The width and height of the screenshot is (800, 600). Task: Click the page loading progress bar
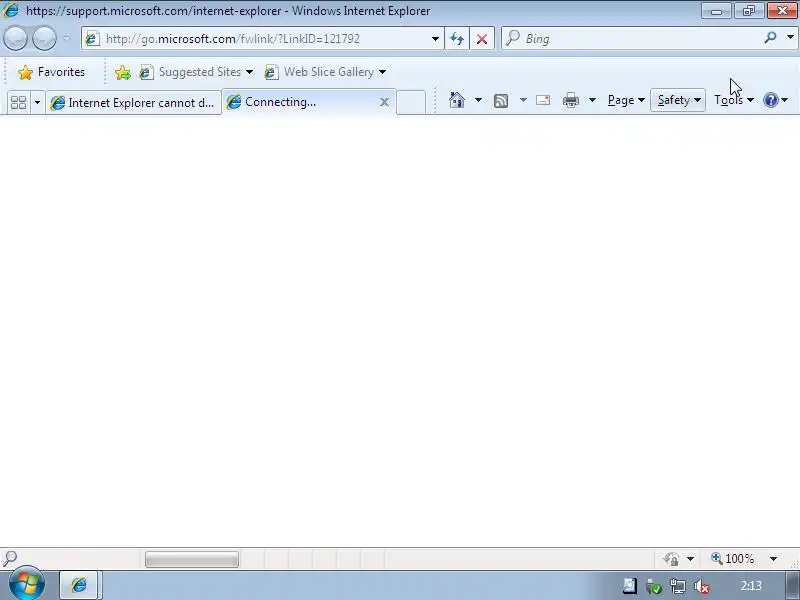coord(192,559)
